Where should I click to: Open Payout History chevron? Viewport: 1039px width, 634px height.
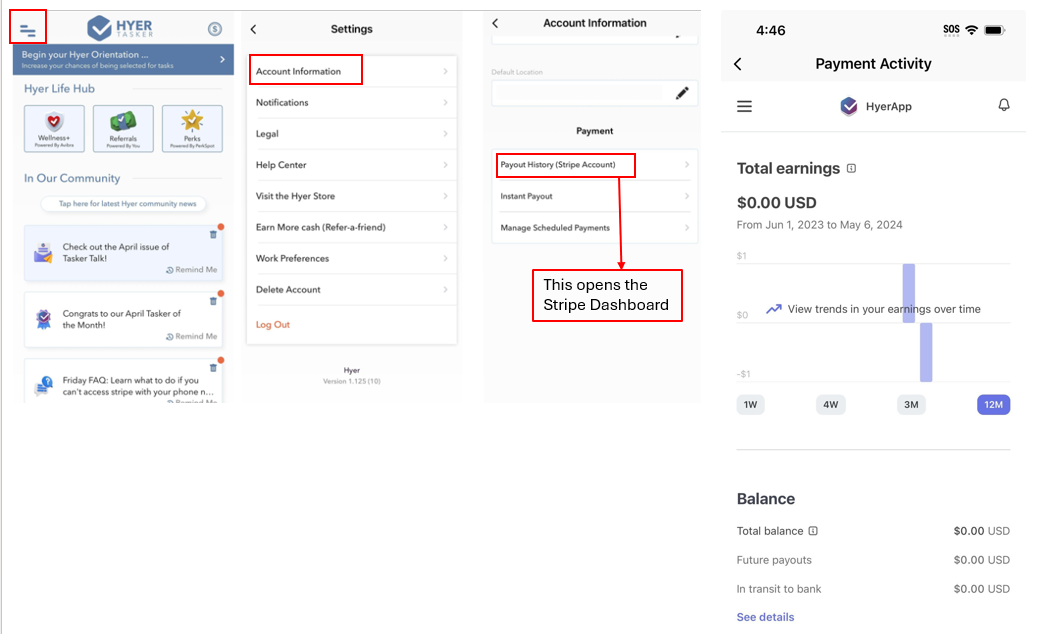pyautogui.click(x=686, y=165)
